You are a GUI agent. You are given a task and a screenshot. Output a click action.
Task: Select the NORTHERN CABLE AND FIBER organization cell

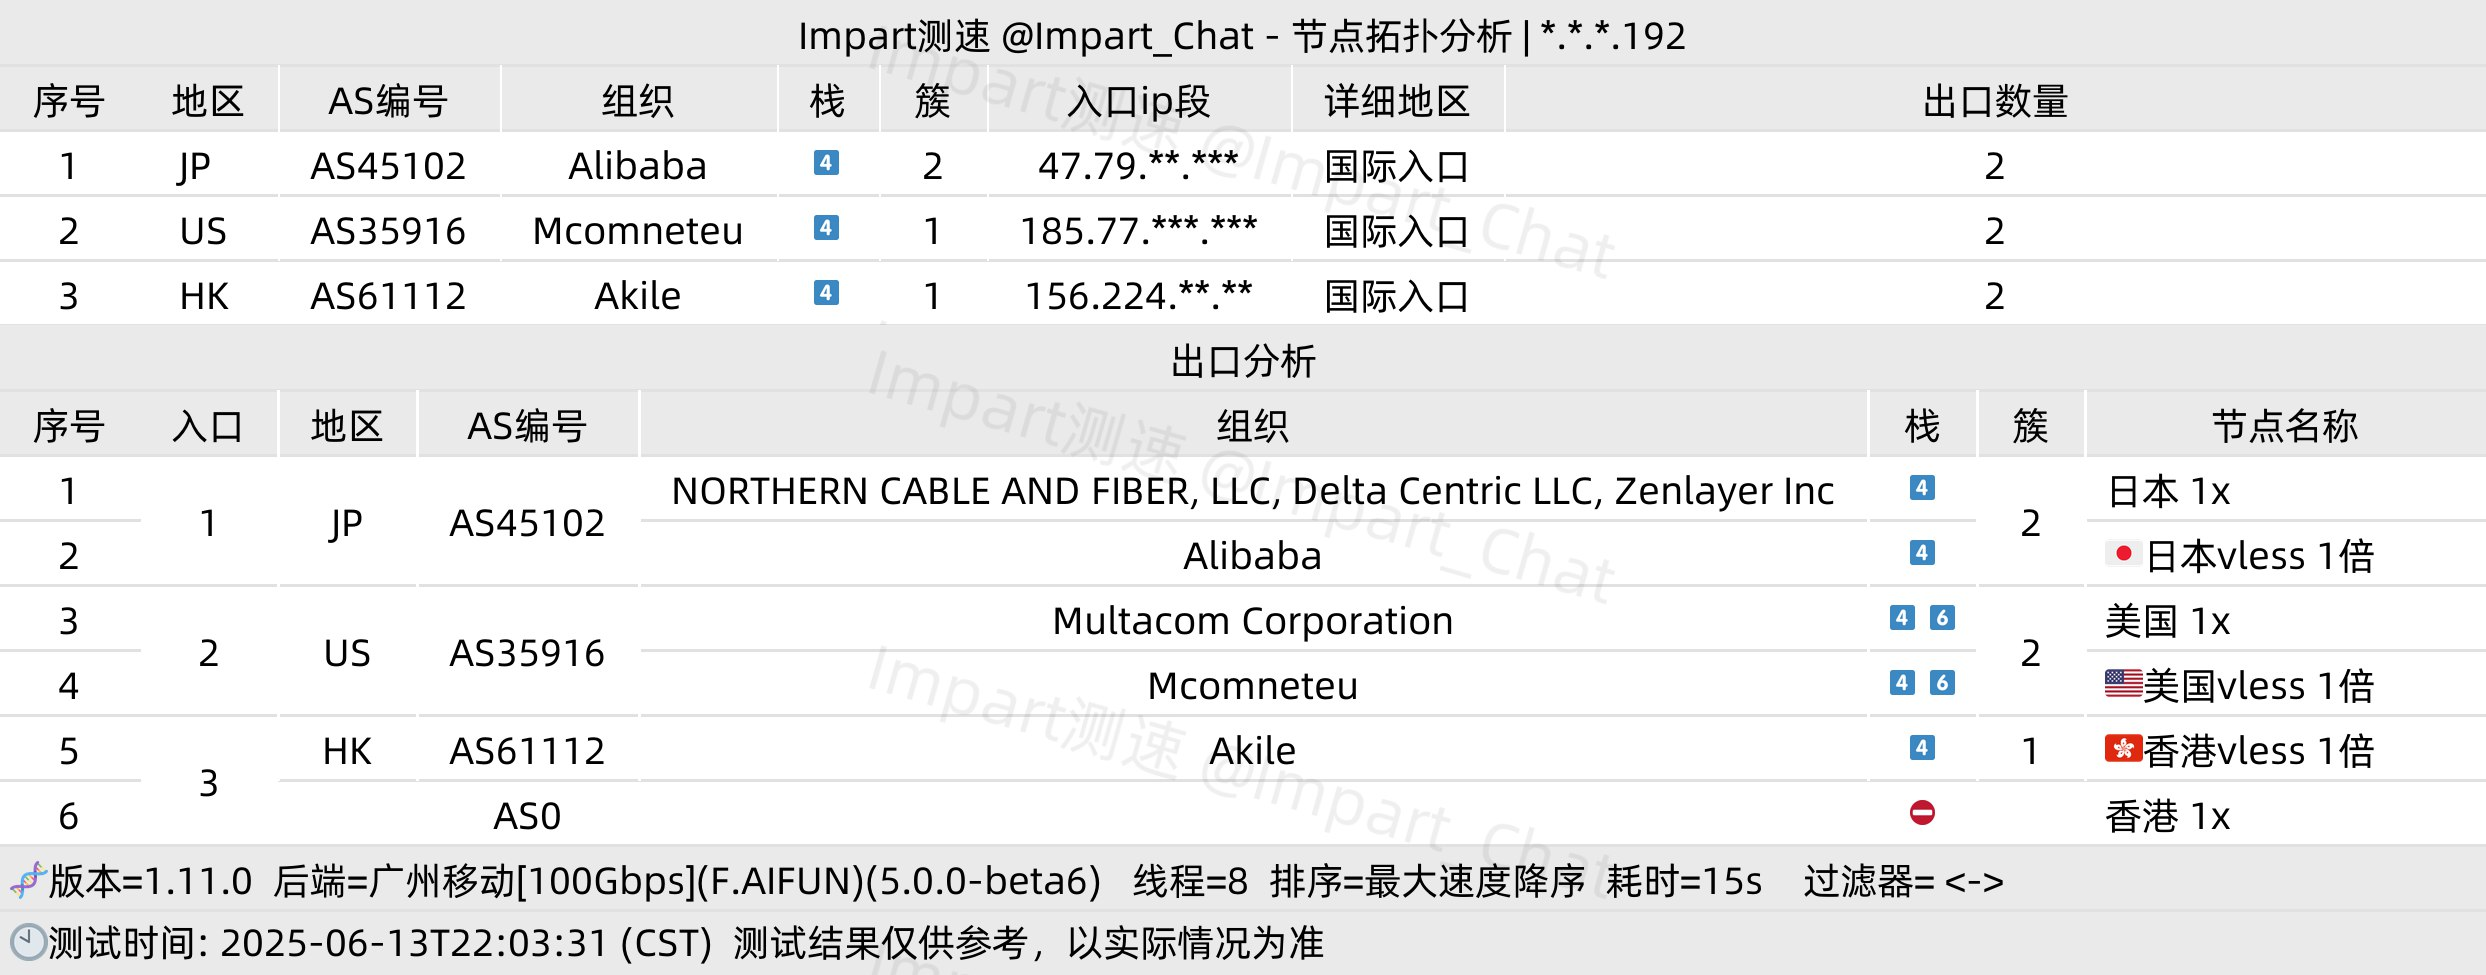tap(1253, 491)
